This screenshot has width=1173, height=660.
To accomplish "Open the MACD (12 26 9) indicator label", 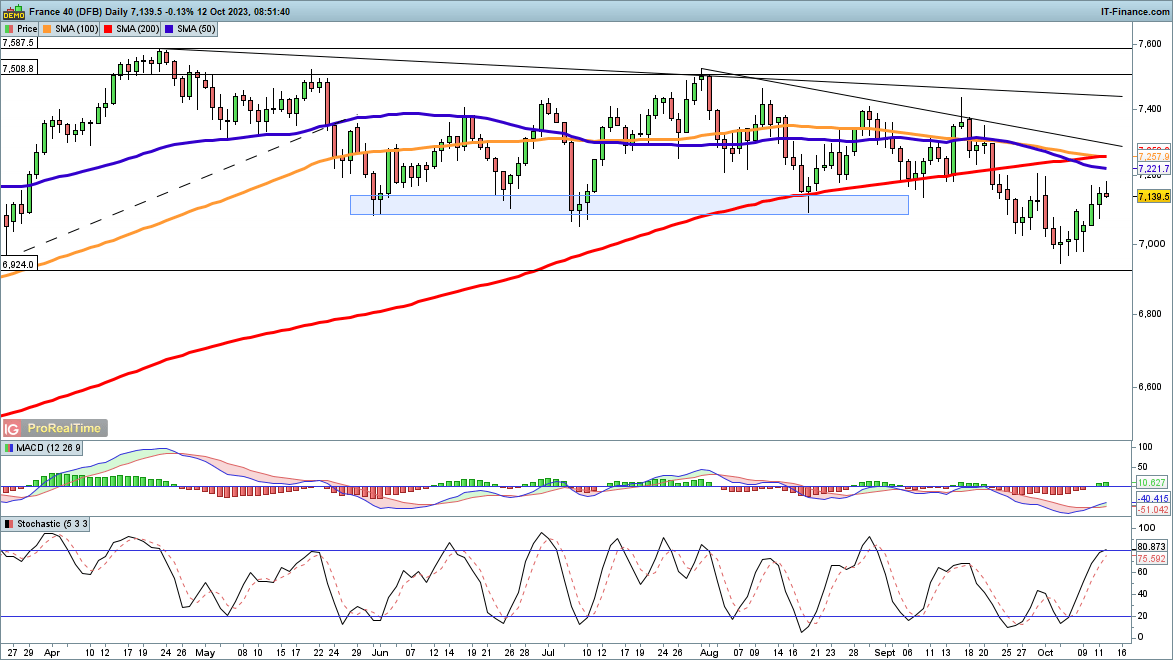I will (x=48, y=448).
